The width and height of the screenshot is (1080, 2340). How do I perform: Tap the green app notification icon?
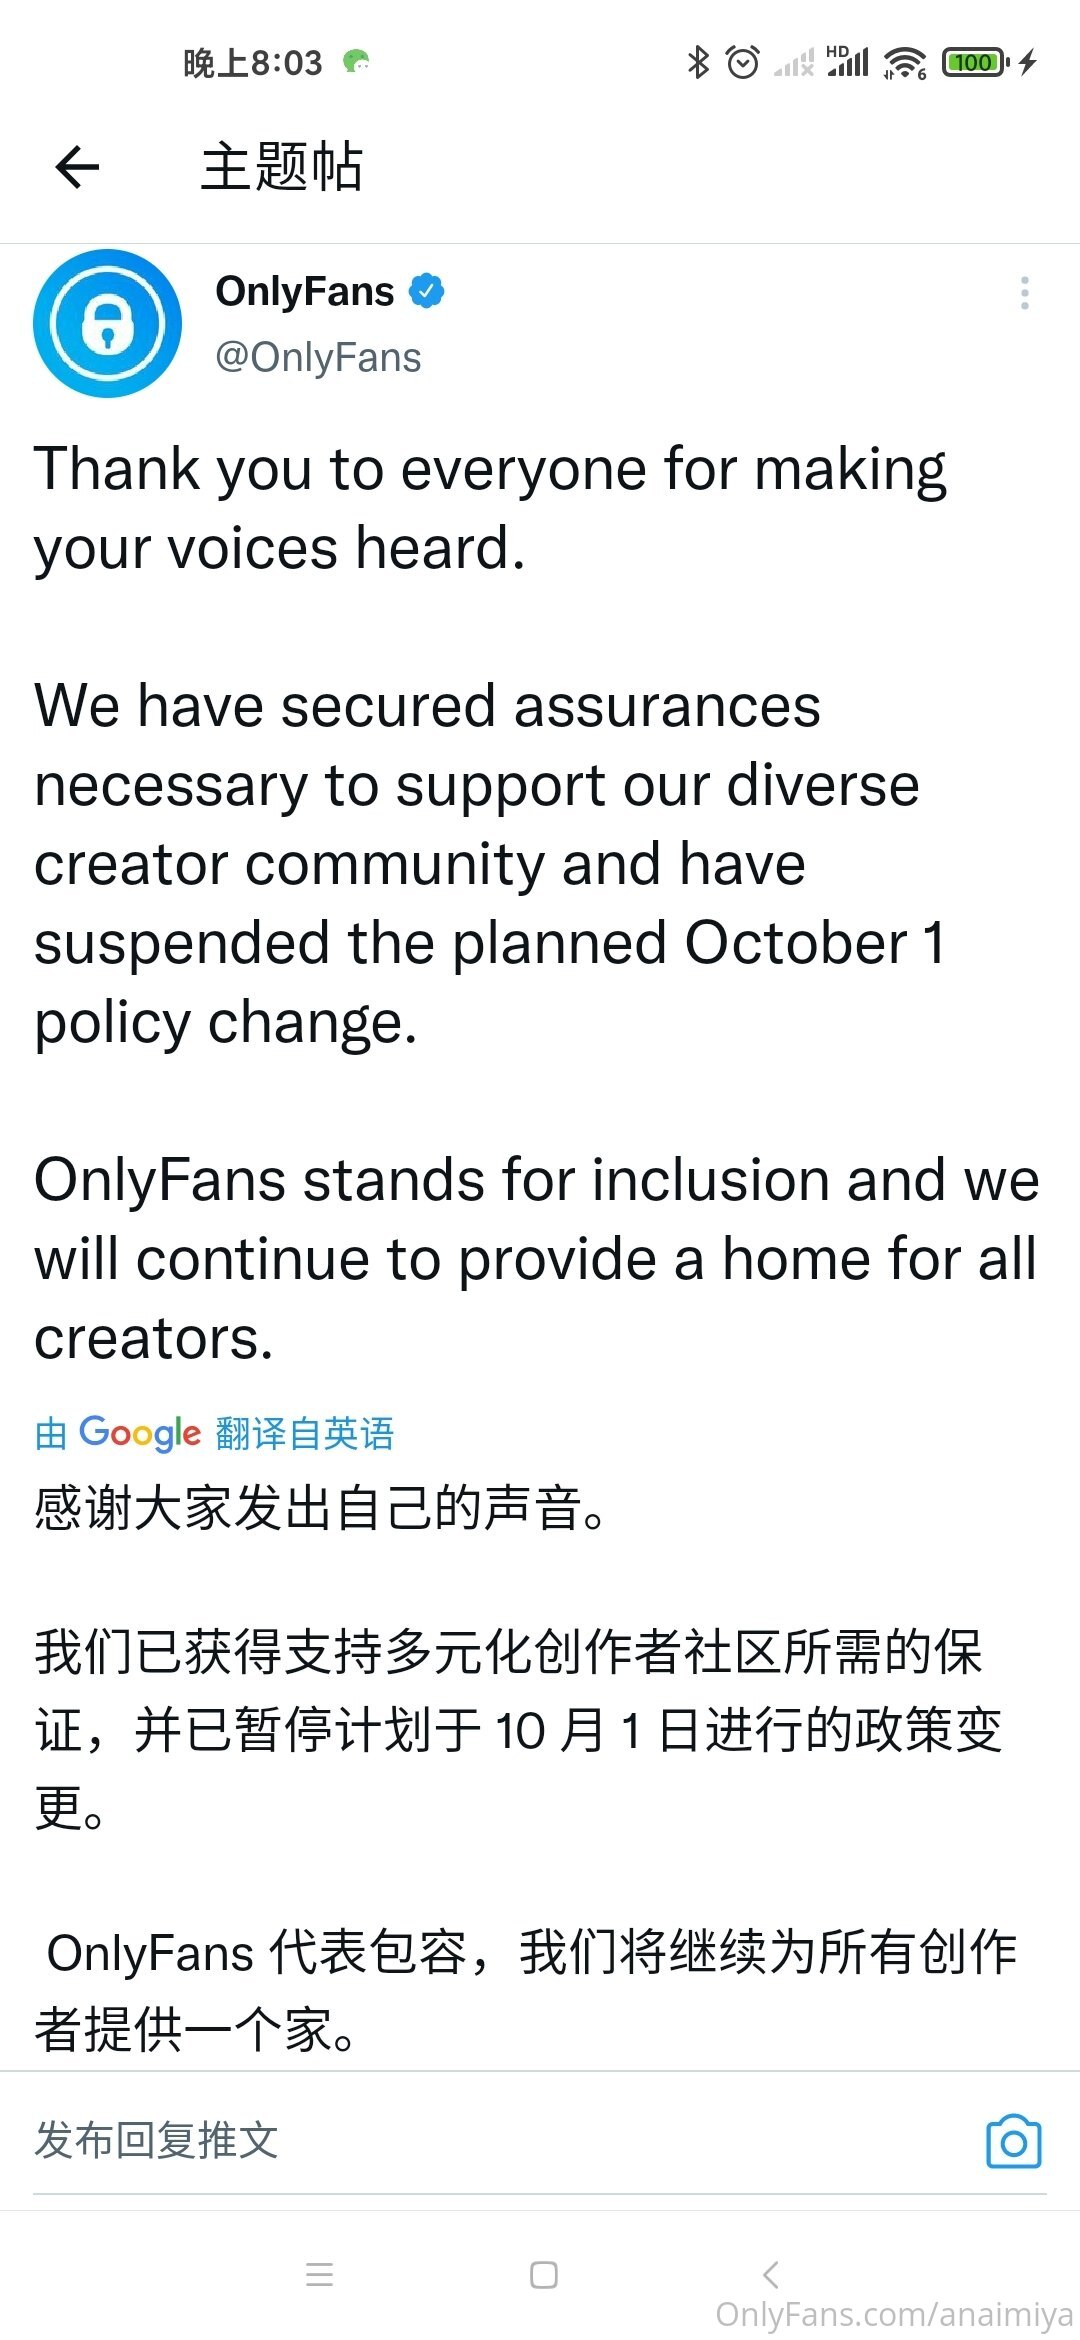[356, 62]
